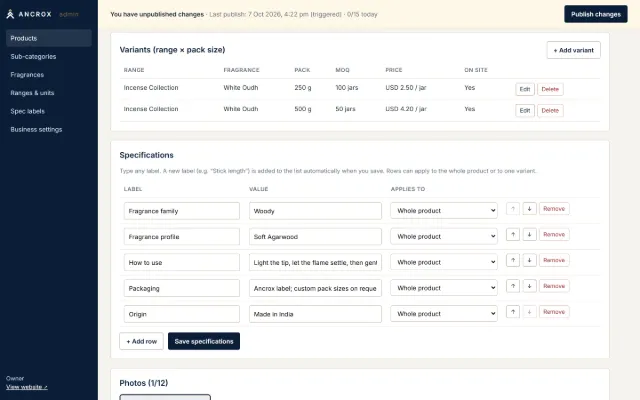Click + Add variant button
This screenshot has width=640, height=400.
point(573,50)
